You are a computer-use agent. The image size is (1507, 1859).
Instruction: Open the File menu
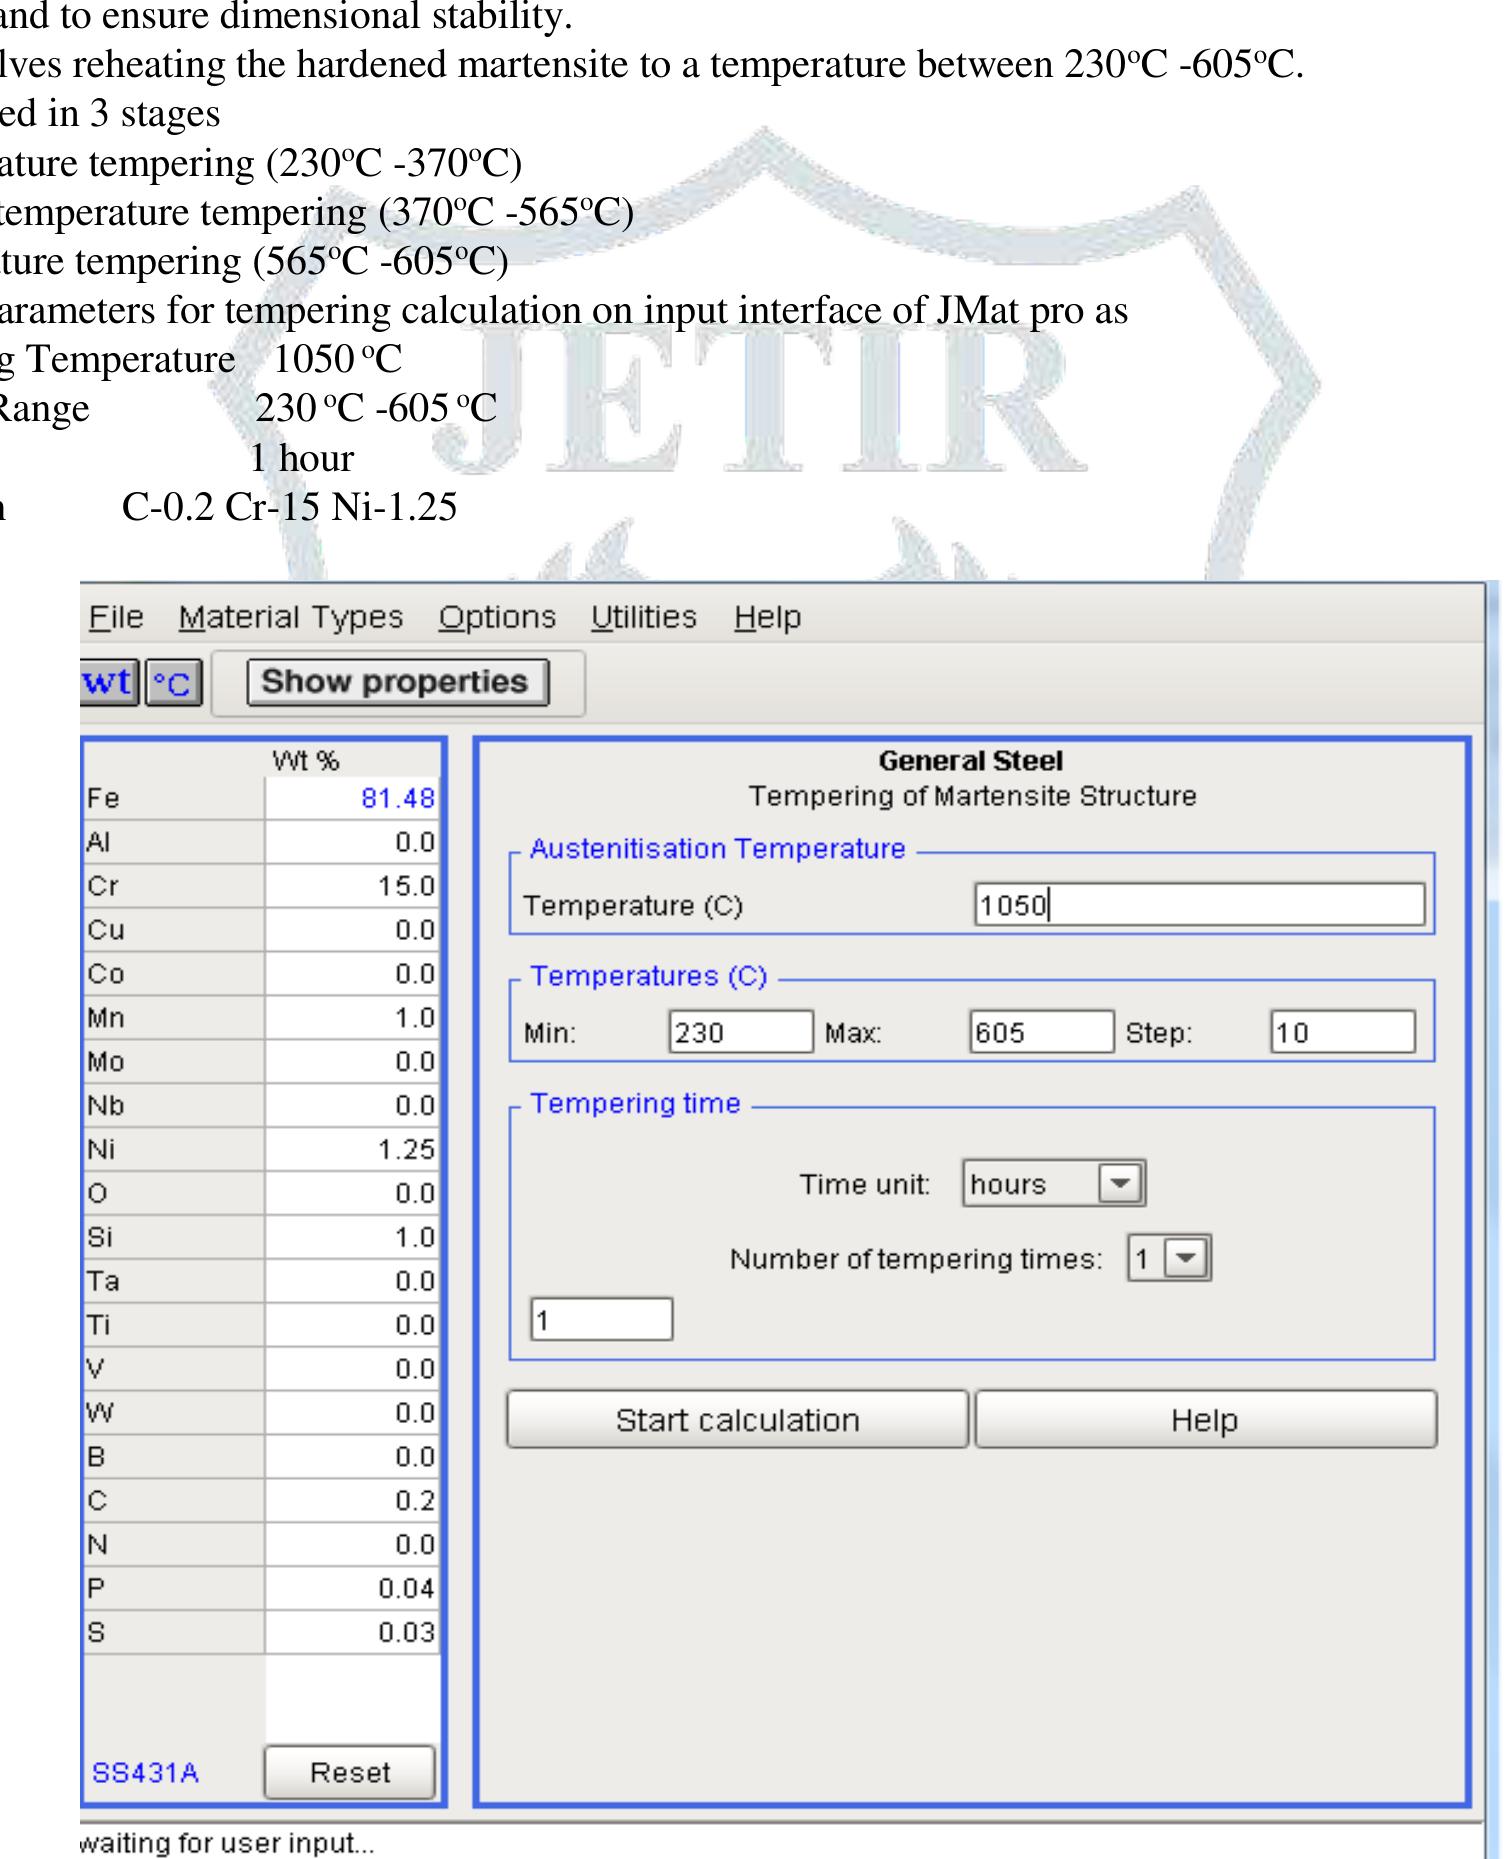click(116, 617)
